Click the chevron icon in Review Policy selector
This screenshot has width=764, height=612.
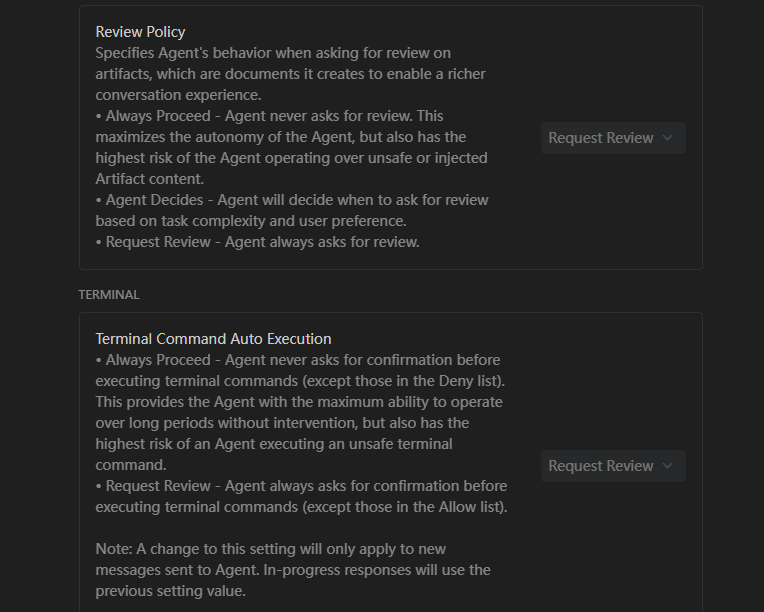coord(668,138)
